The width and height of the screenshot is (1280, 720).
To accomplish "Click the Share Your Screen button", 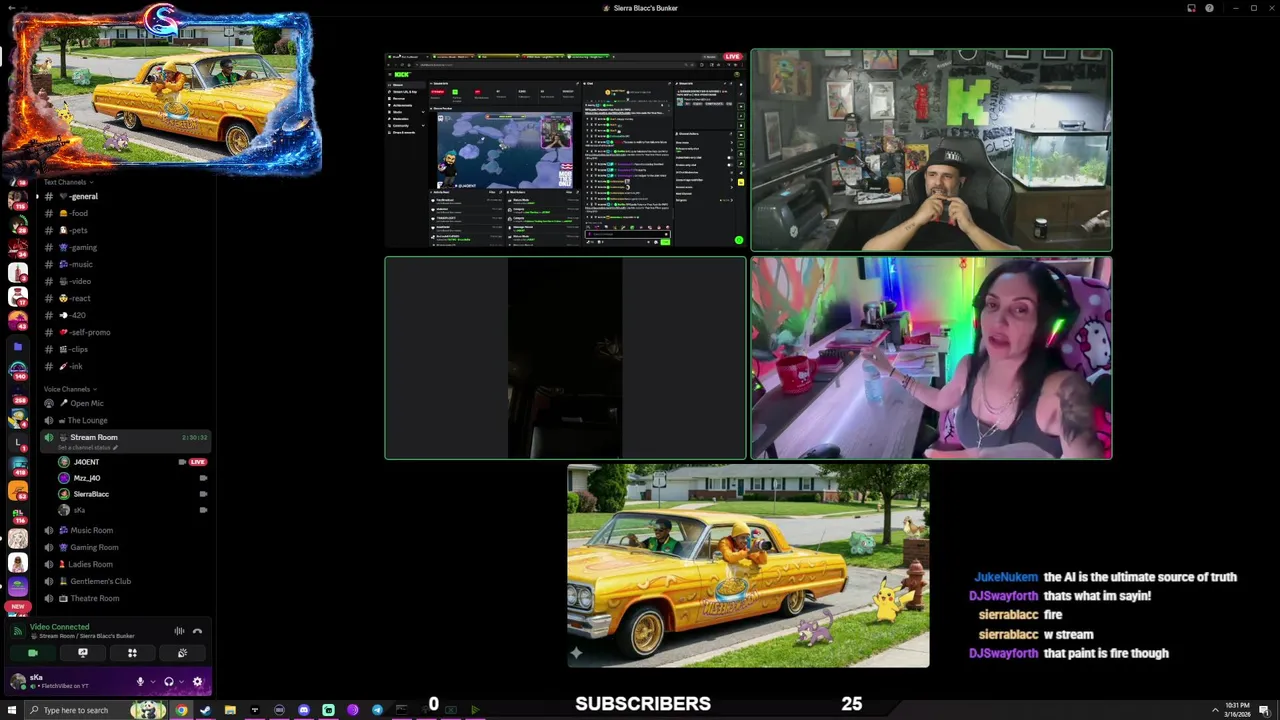I will click(x=83, y=653).
